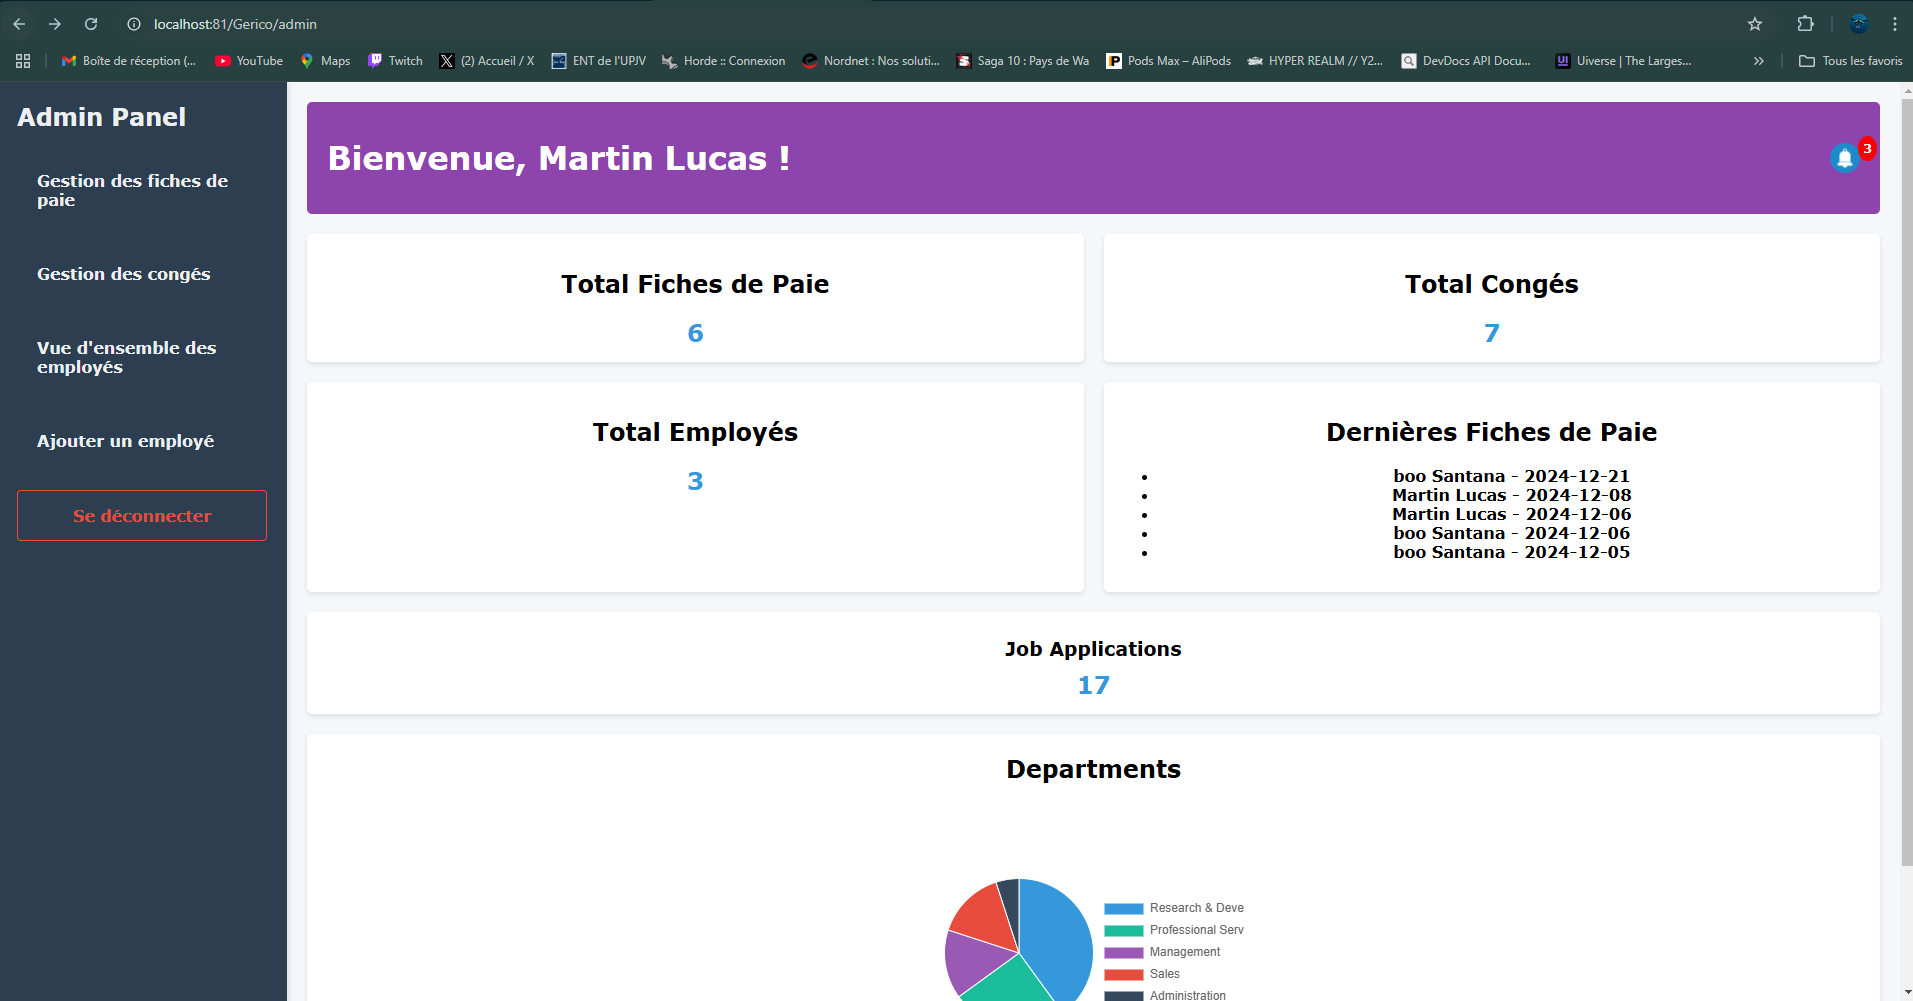1913x1001 pixels.
Task: Open the Twitch bookmark
Action: pos(395,61)
